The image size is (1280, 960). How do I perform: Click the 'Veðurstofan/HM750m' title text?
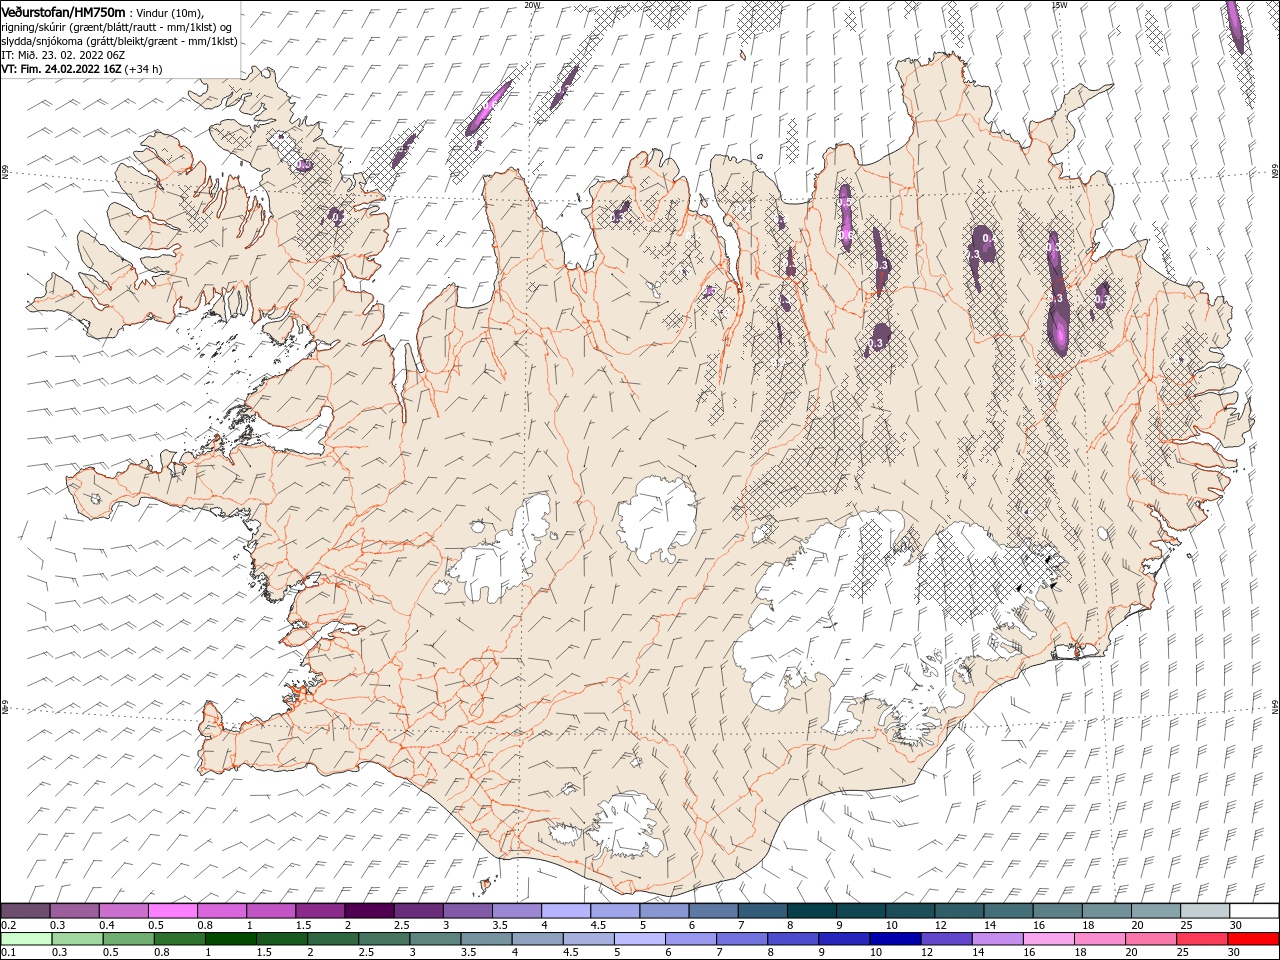click(x=63, y=12)
